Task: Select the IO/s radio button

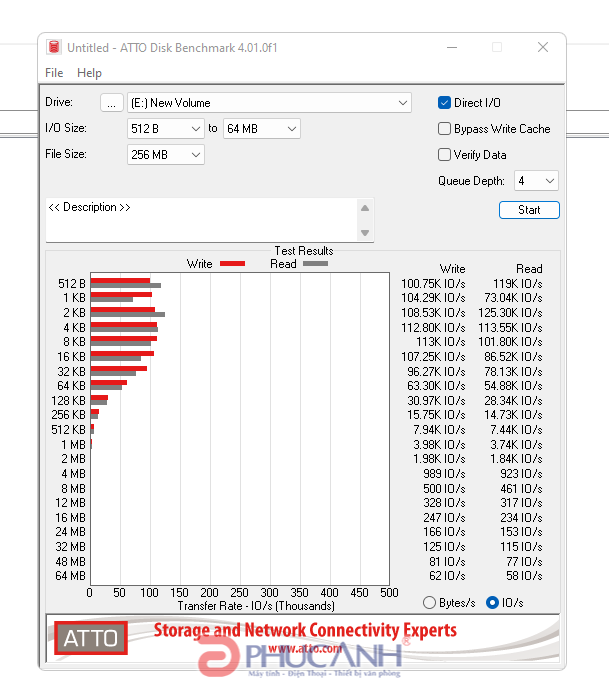Action: tap(492, 603)
